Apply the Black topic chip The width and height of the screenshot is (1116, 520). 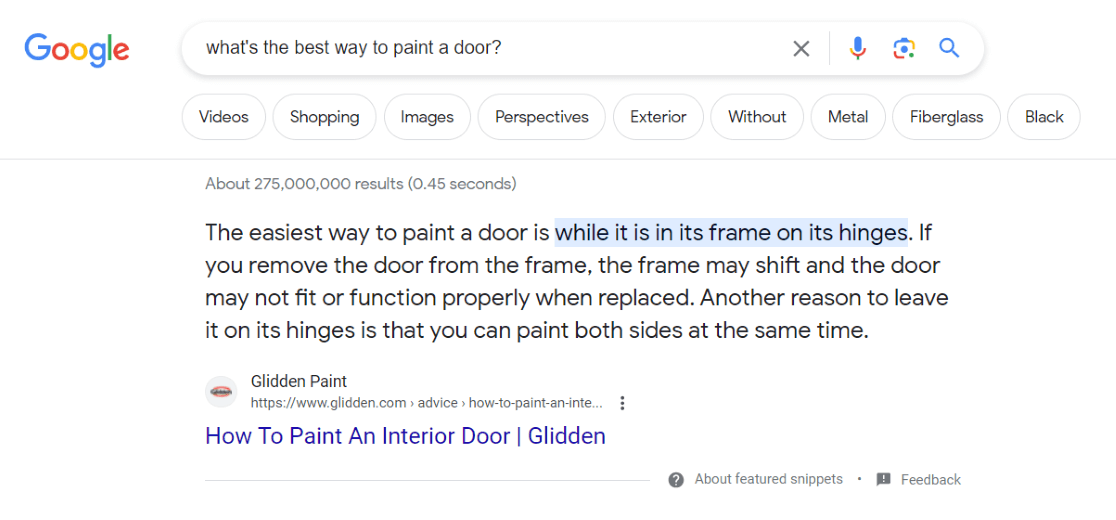pyautogui.click(x=1043, y=117)
